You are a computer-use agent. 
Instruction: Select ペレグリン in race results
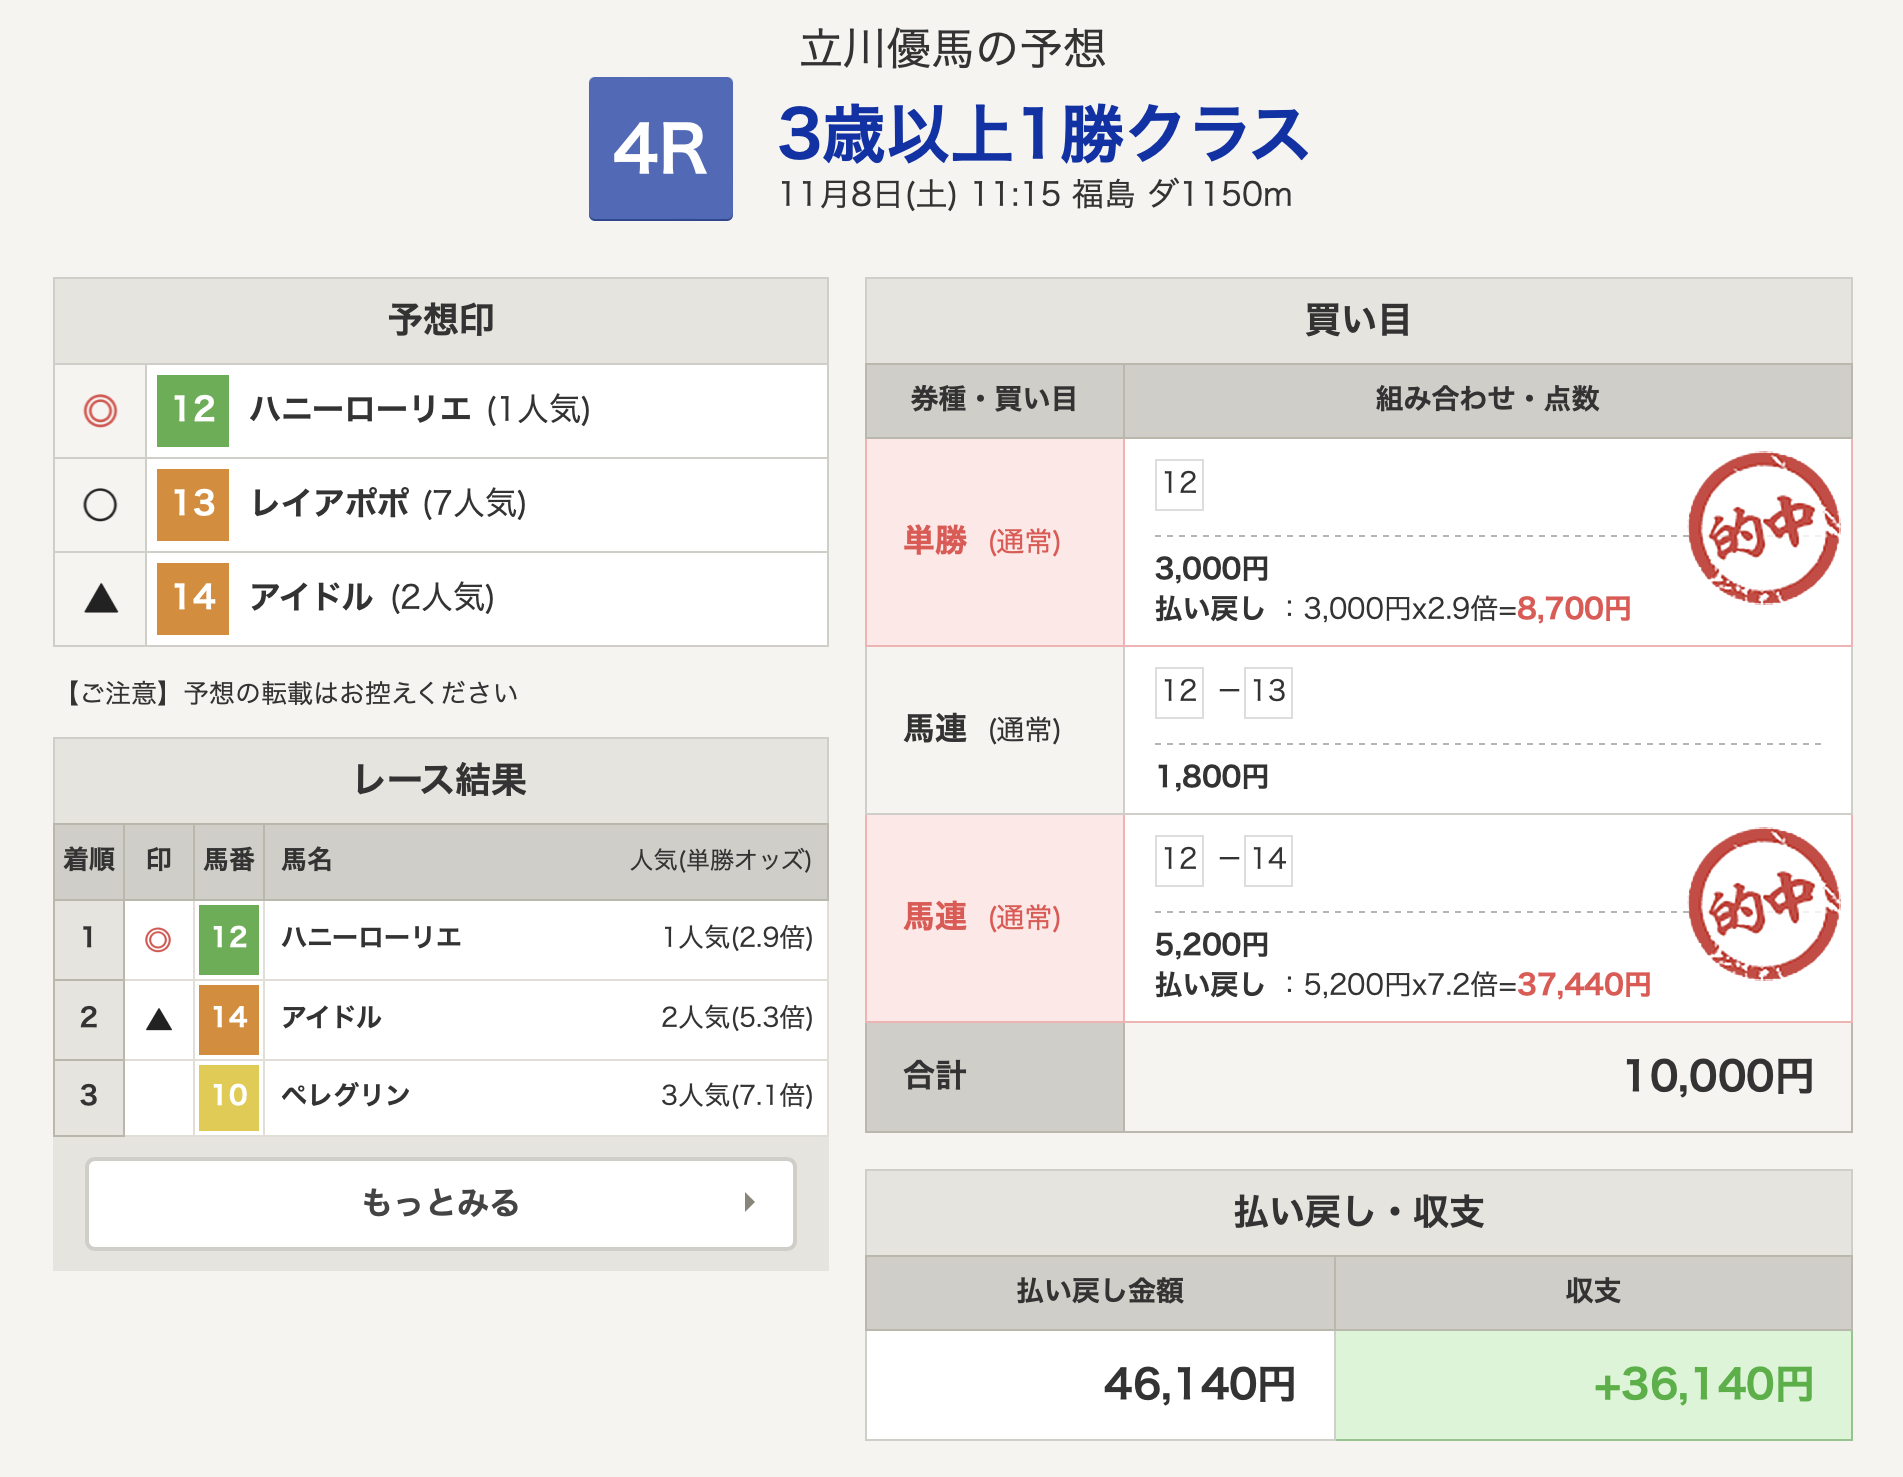point(346,1096)
